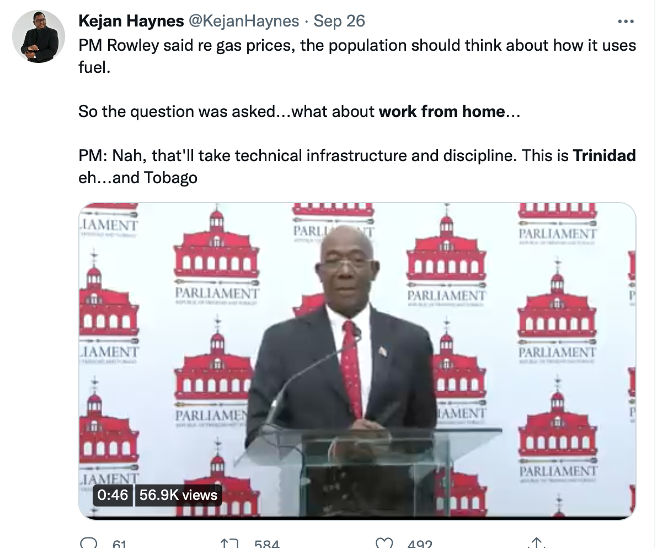Screen dimensions: 668x548
Task: Select bold 'Trinidad' word in tweet
Action: tap(604, 155)
